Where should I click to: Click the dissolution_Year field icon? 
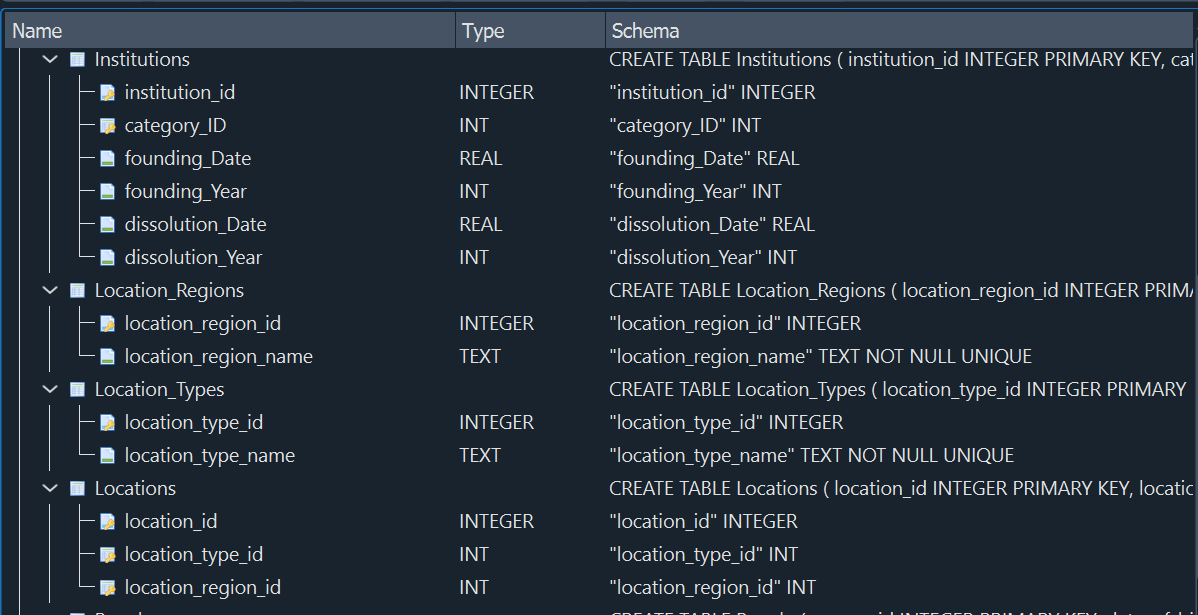click(x=108, y=257)
